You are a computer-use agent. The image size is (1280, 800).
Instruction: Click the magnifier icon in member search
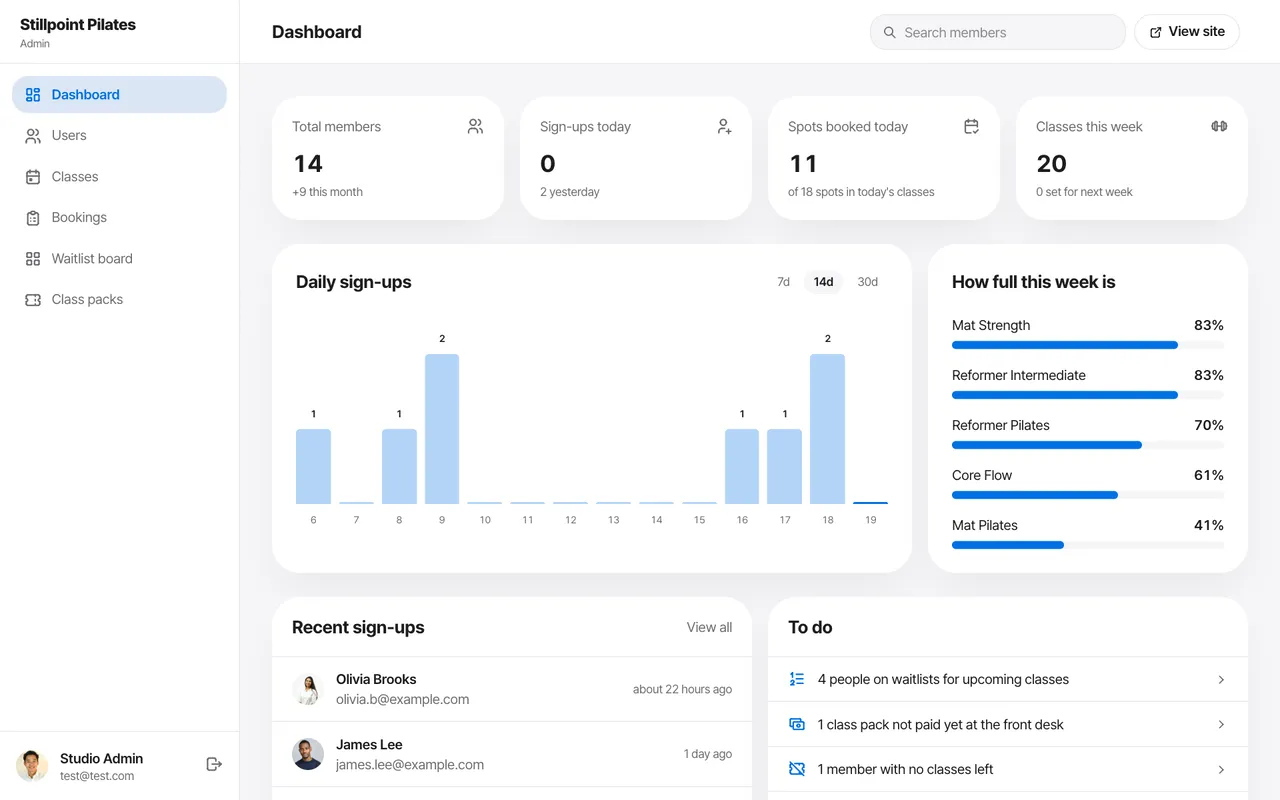point(889,32)
